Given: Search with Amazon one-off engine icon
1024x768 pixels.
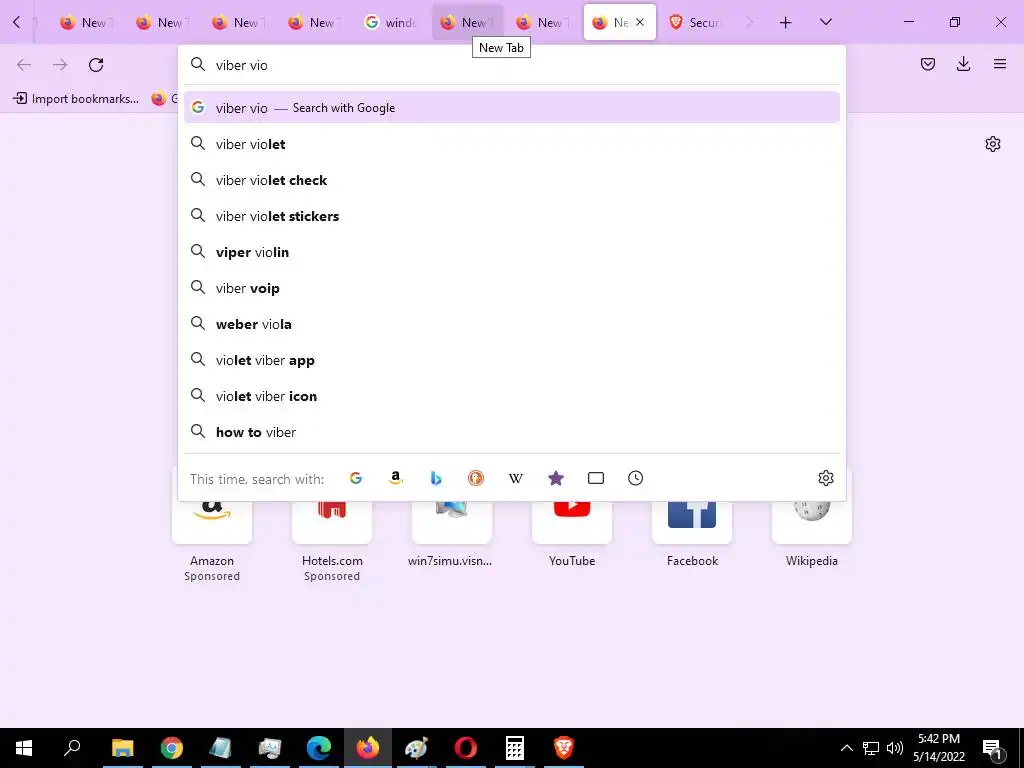Looking at the screenshot, I should click(395, 479).
